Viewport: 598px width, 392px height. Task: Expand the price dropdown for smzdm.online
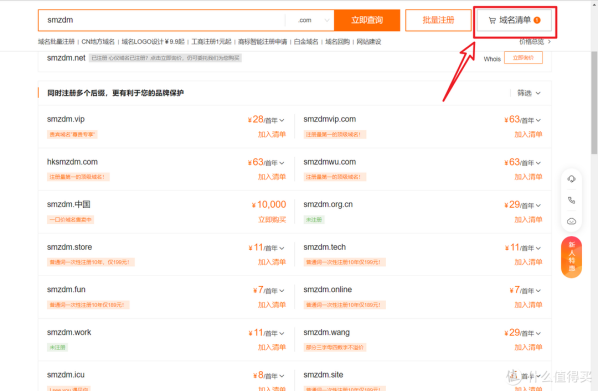point(538,291)
